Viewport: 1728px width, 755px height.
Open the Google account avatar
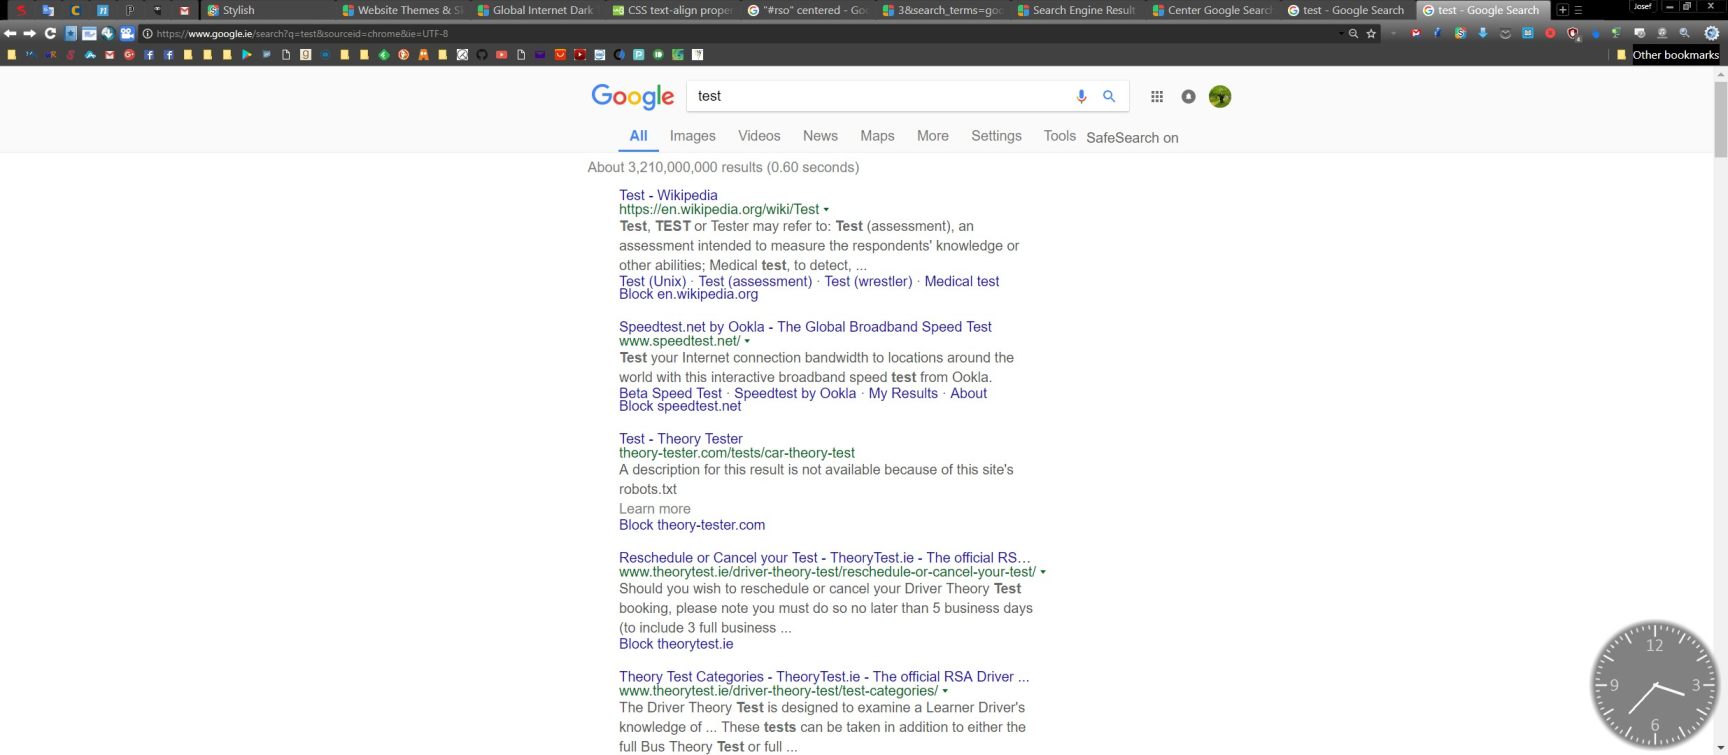coord(1220,97)
